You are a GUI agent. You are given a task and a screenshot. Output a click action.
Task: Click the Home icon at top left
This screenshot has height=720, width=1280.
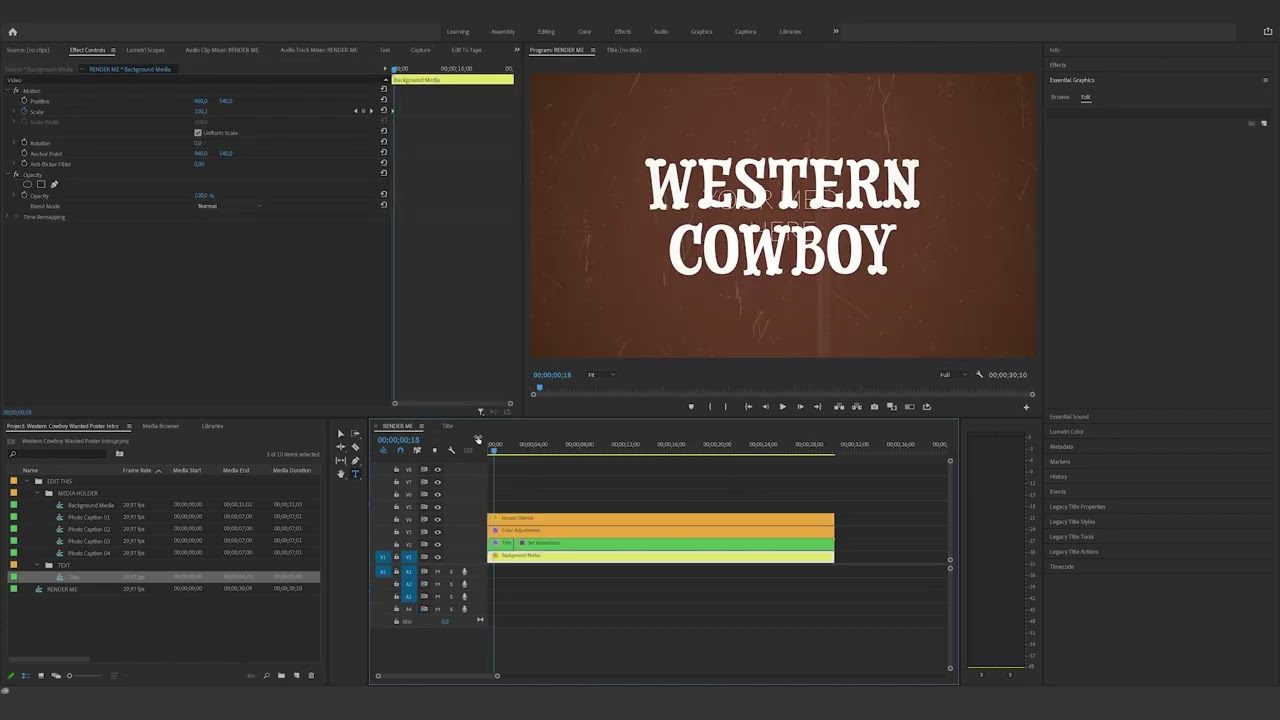(12, 32)
